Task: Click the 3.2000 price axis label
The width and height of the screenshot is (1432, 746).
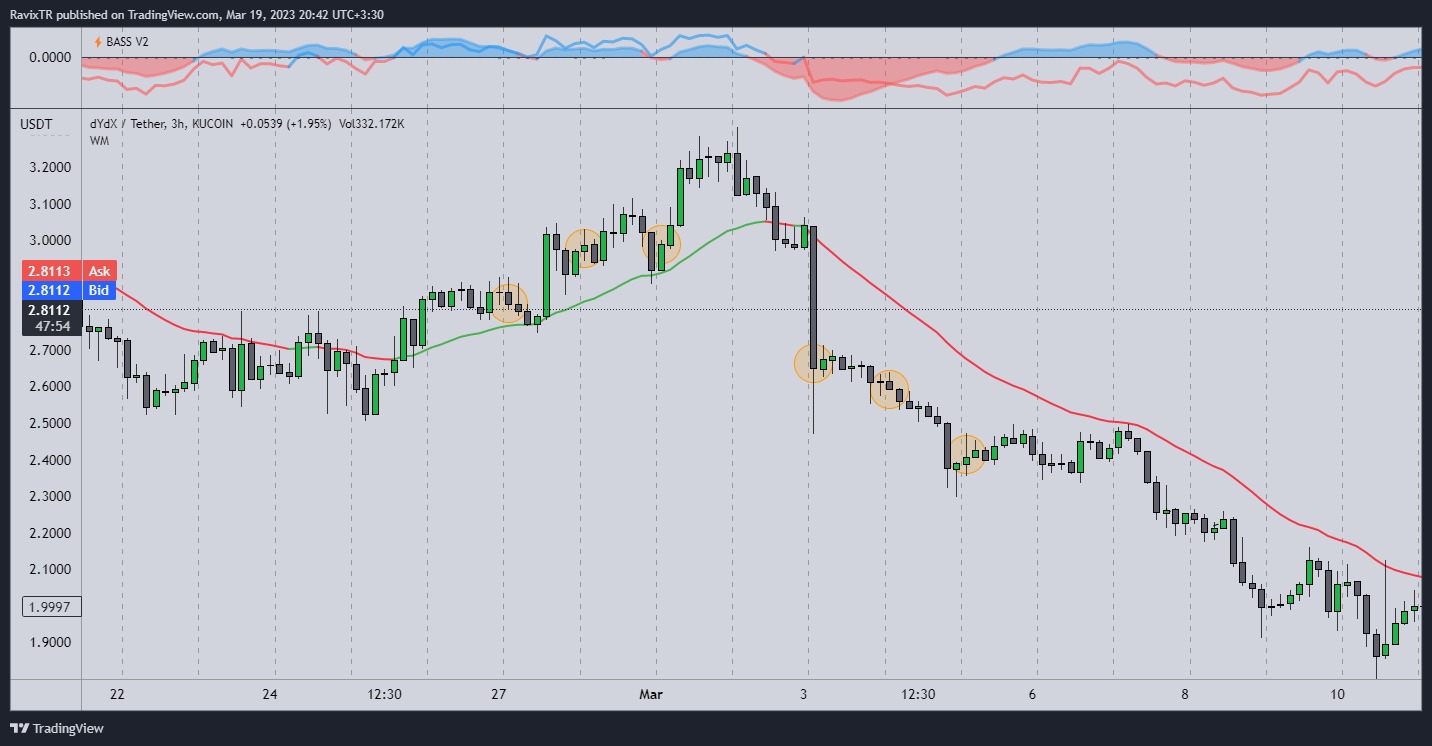Action: (49, 168)
